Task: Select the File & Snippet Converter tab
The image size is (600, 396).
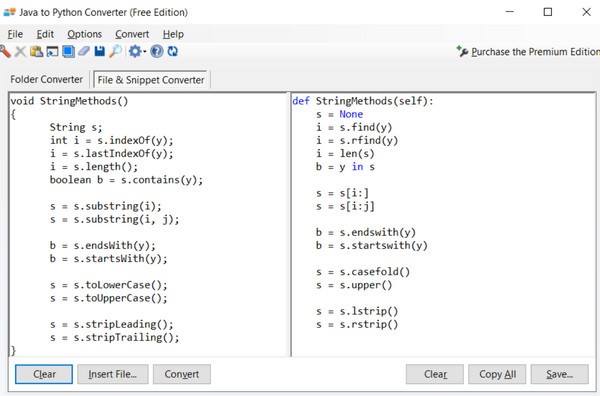Action: (x=151, y=80)
